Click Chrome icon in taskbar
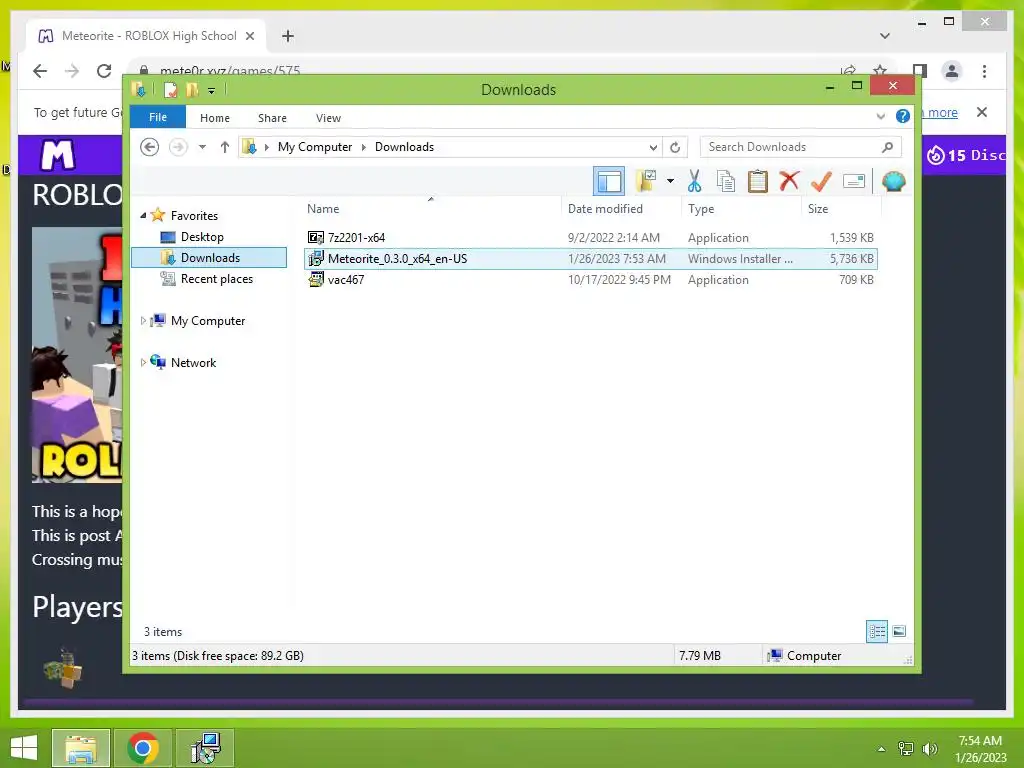The image size is (1024, 768). click(x=143, y=748)
